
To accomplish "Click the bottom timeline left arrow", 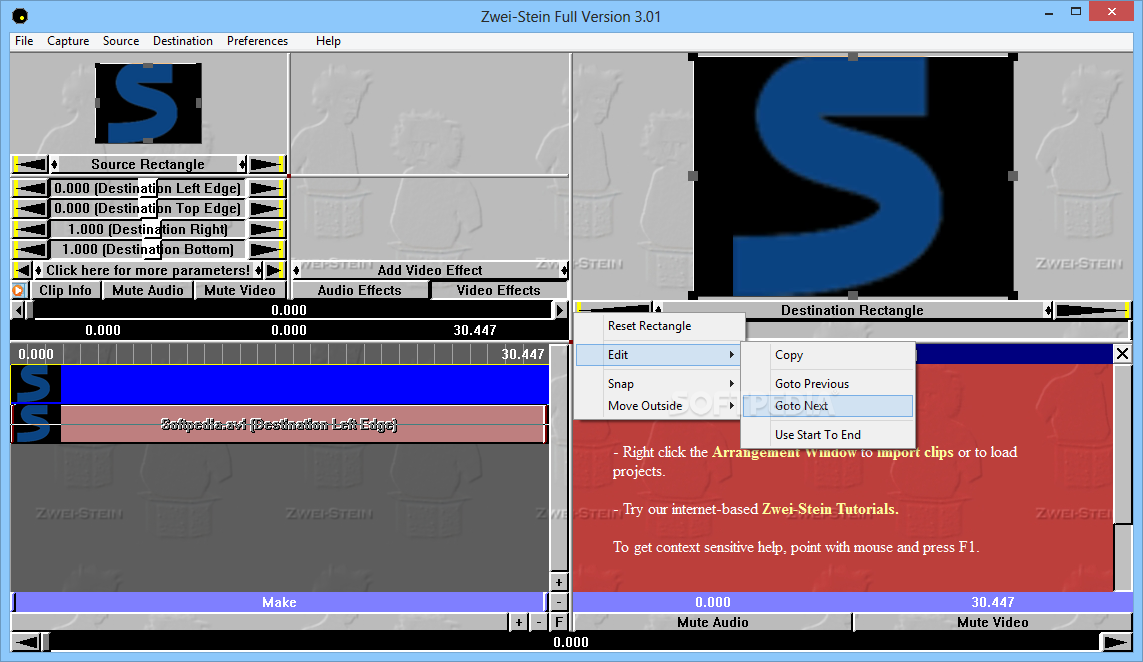I will [x=27, y=642].
